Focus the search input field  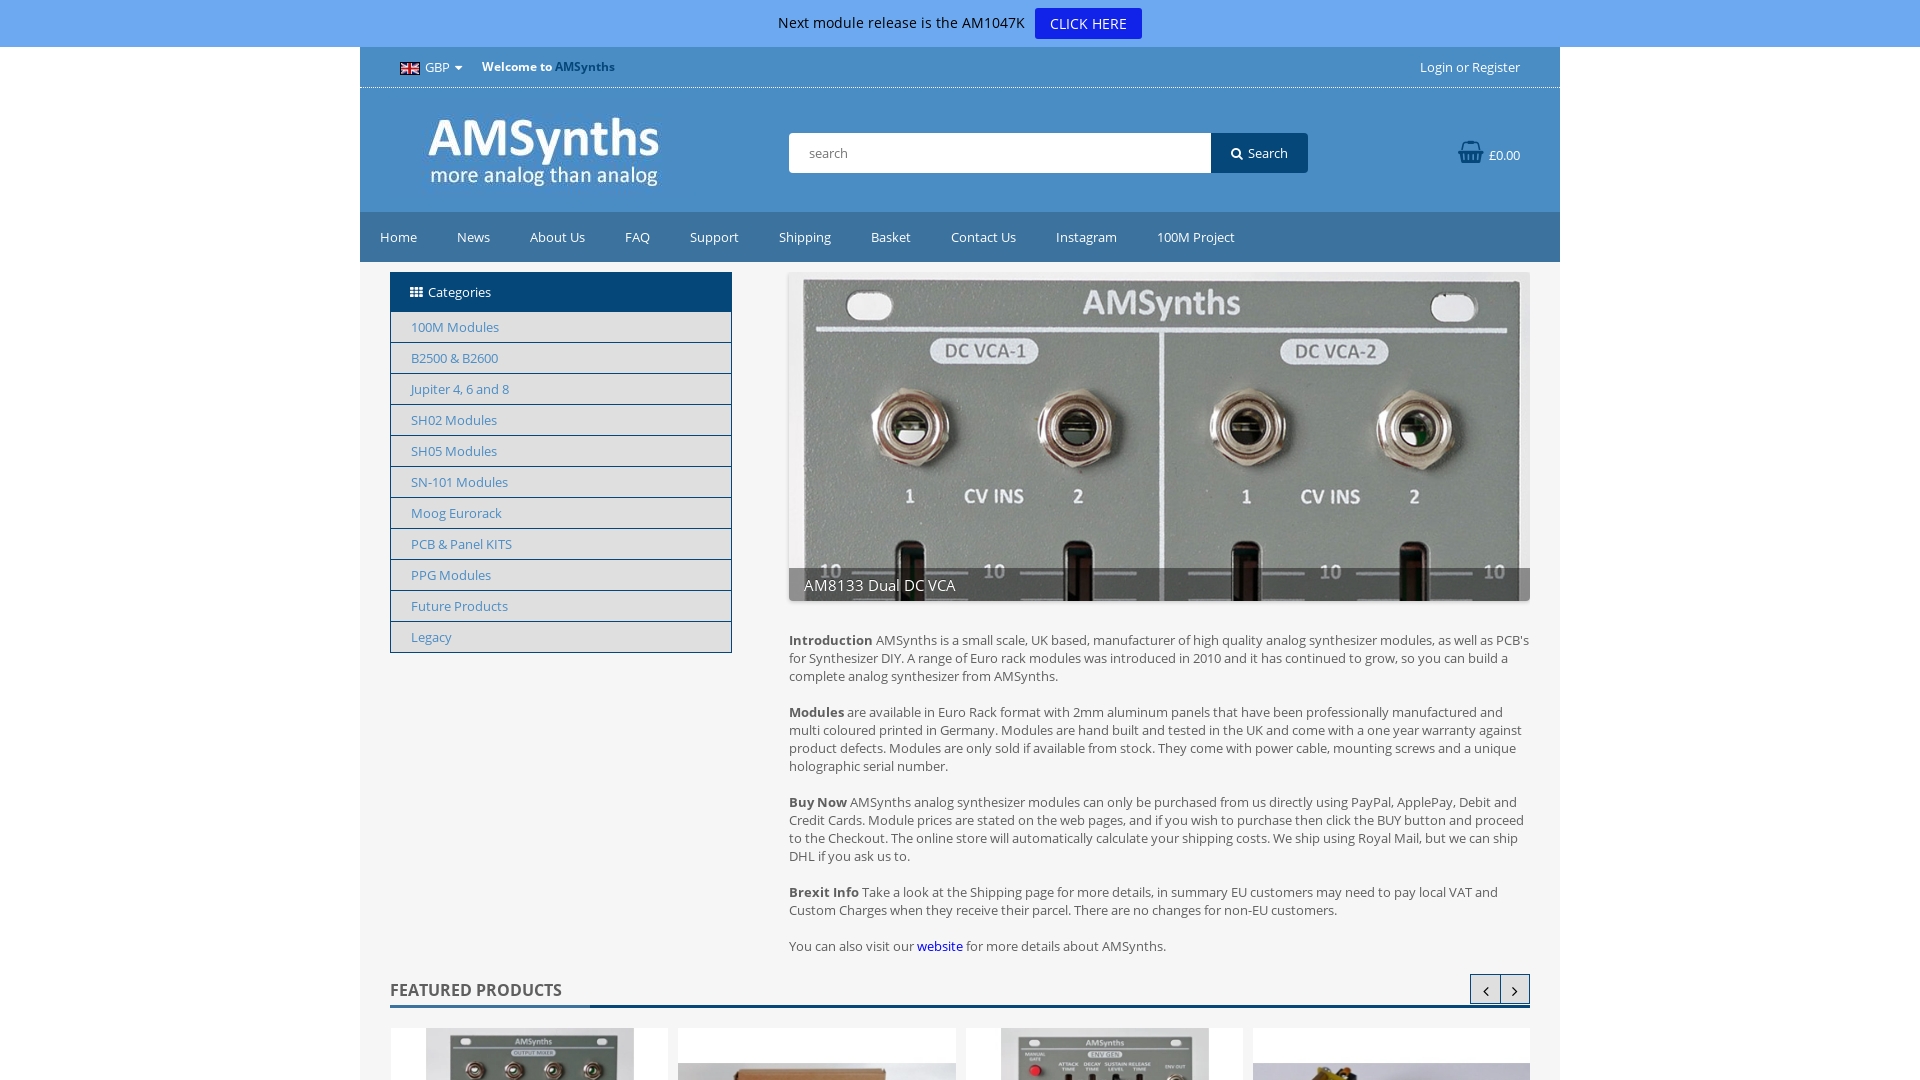[1000, 153]
